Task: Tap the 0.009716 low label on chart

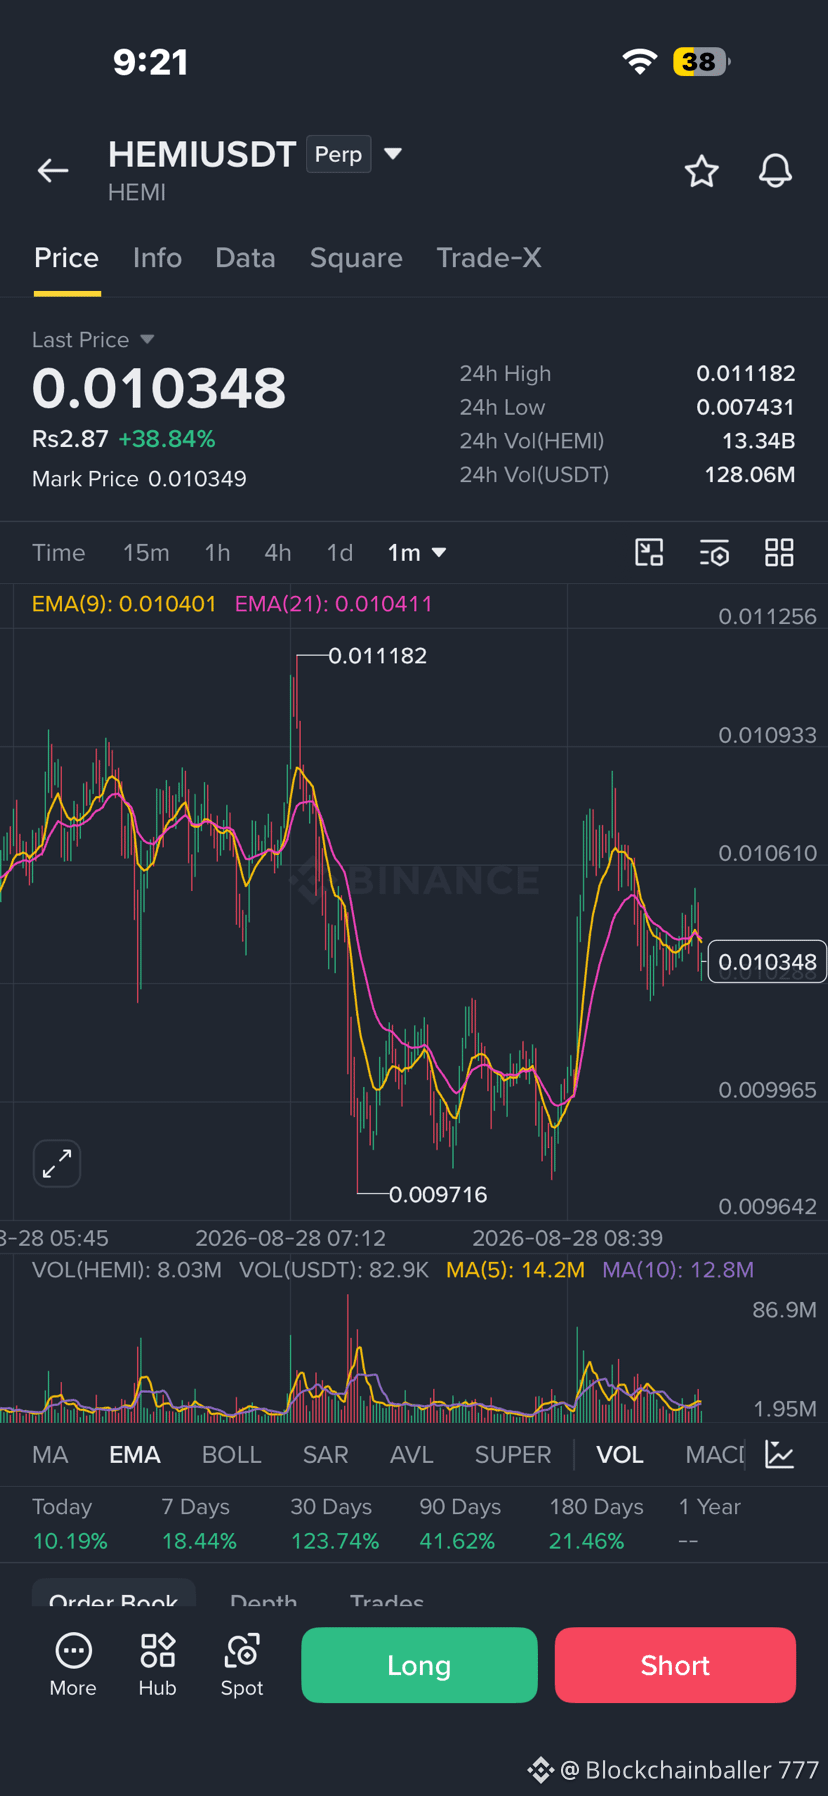Action: click(438, 1194)
